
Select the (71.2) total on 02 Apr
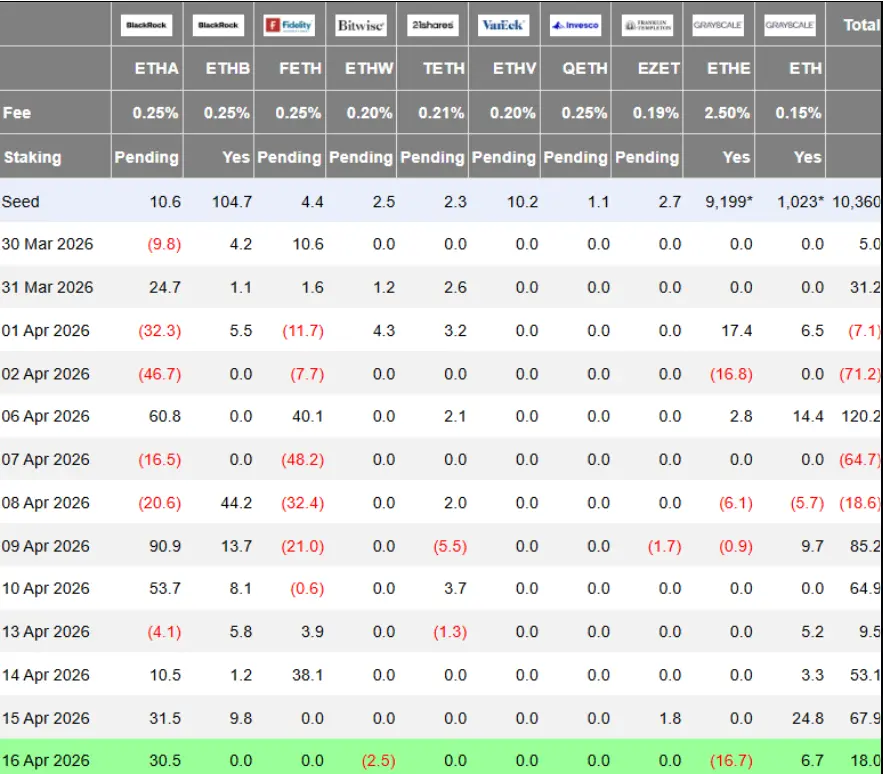tap(860, 374)
